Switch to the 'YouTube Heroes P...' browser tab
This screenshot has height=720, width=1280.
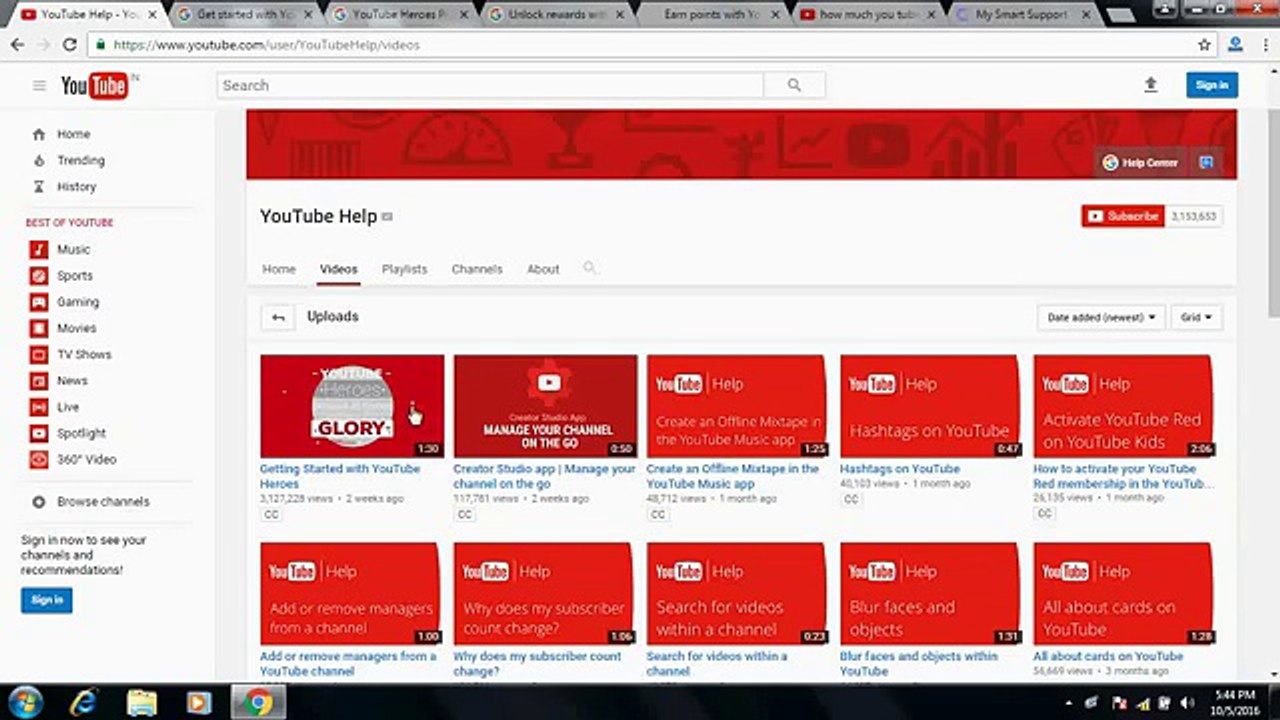(398, 14)
